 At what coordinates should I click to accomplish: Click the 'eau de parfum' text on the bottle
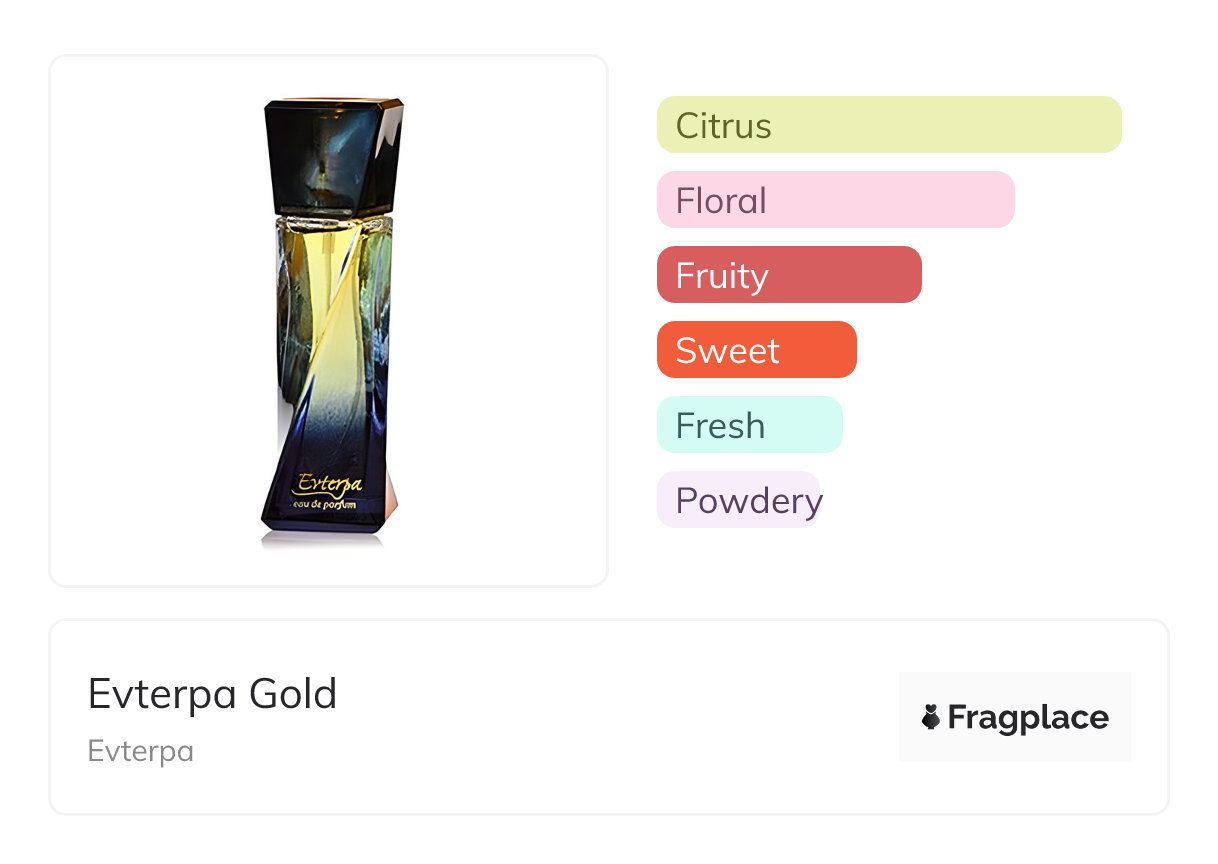[329, 507]
